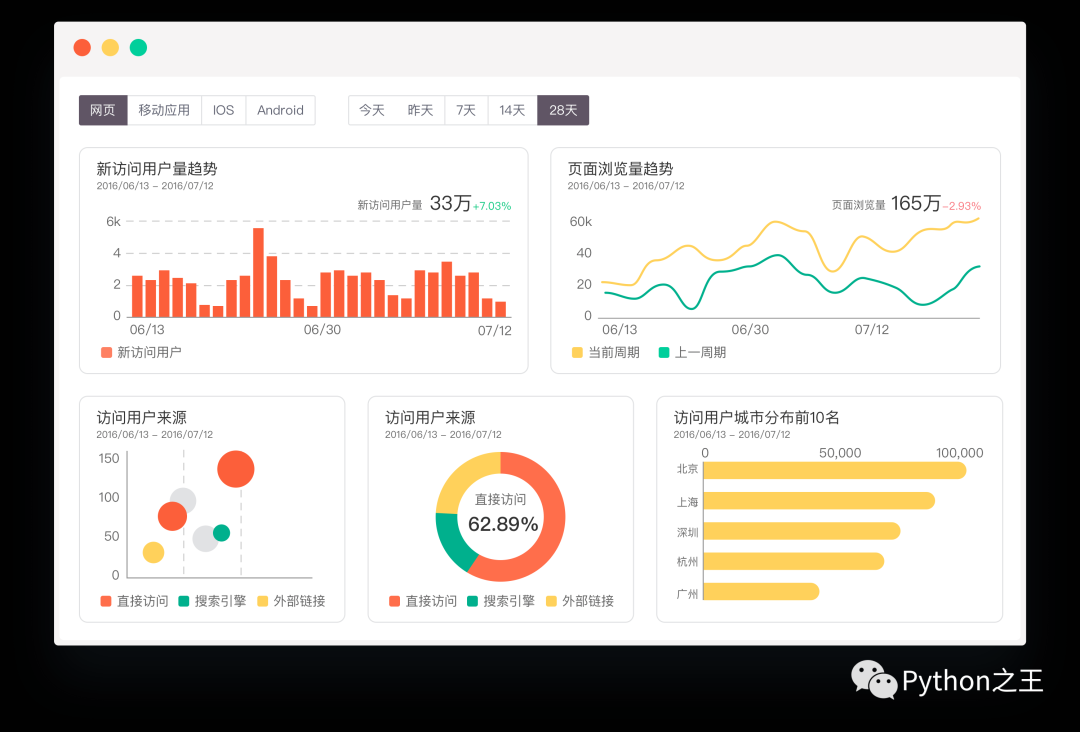This screenshot has width=1080, height=732.
Task: Toggle 直接访问 legend under the donut chart
Action: [x=423, y=601]
